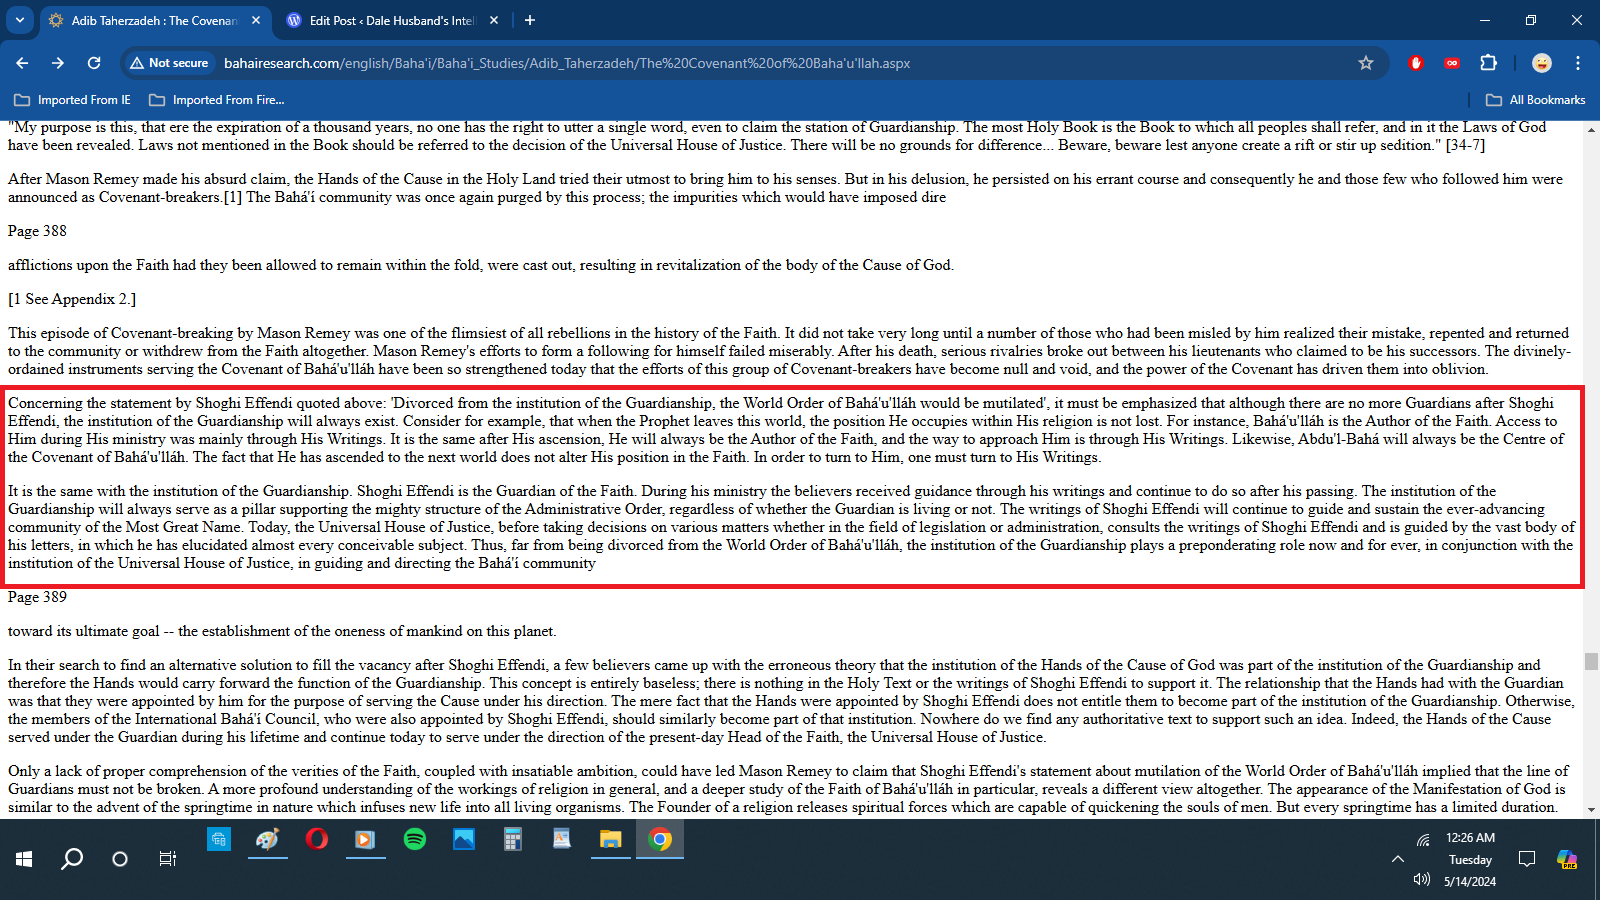Expand the system tray hidden icons

1397,859
